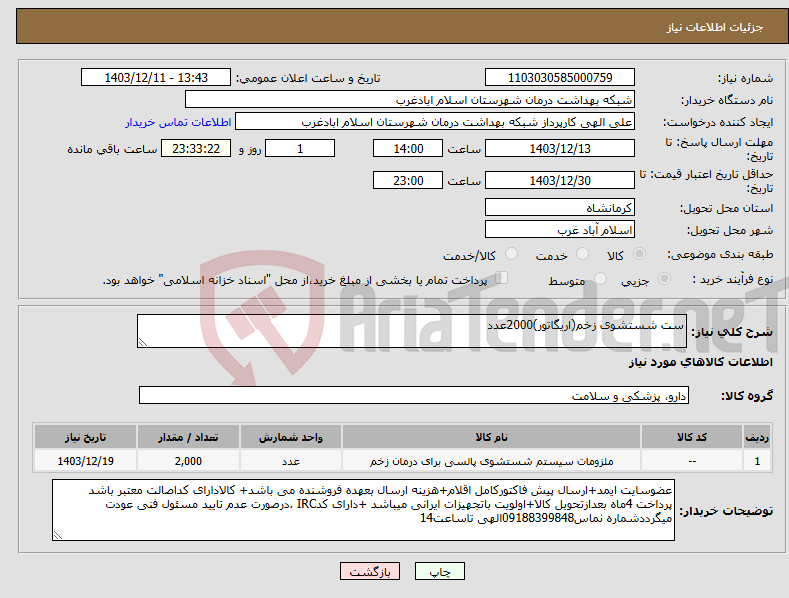Click the validity time field 23:00
The width and height of the screenshot is (789, 598).
408,180
